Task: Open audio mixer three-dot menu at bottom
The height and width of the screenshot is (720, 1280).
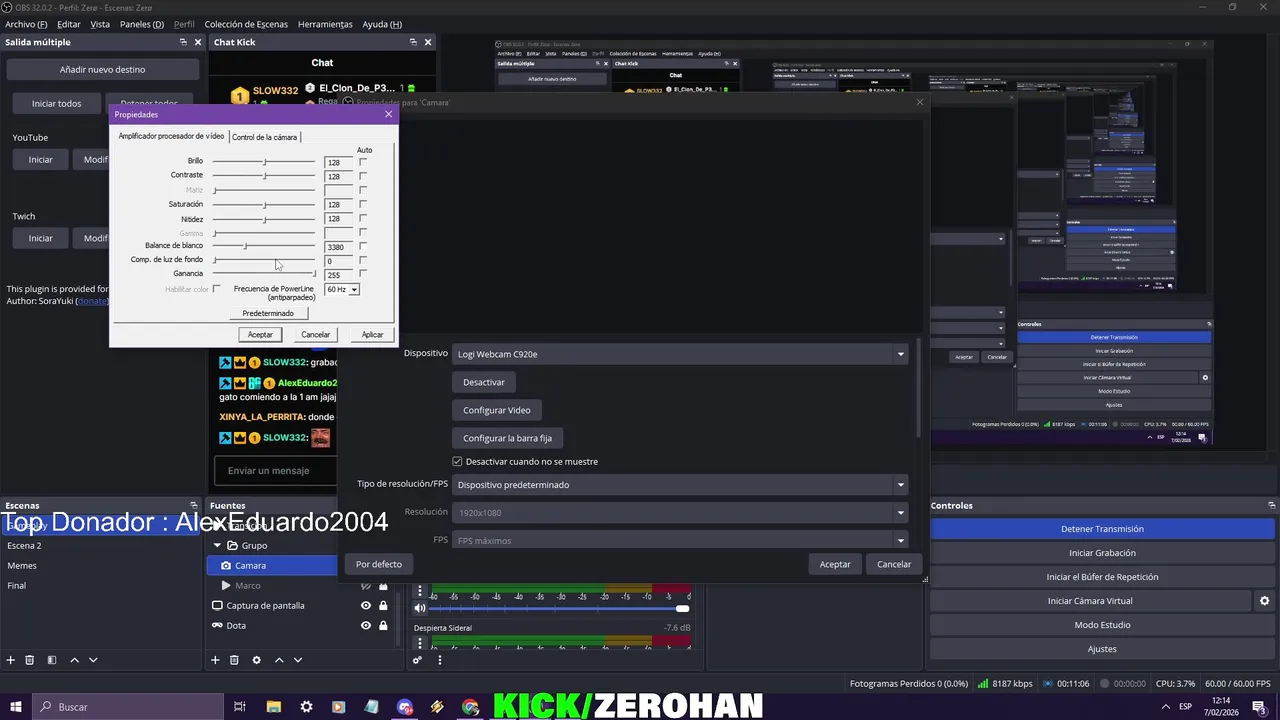Action: click(439, 660)
